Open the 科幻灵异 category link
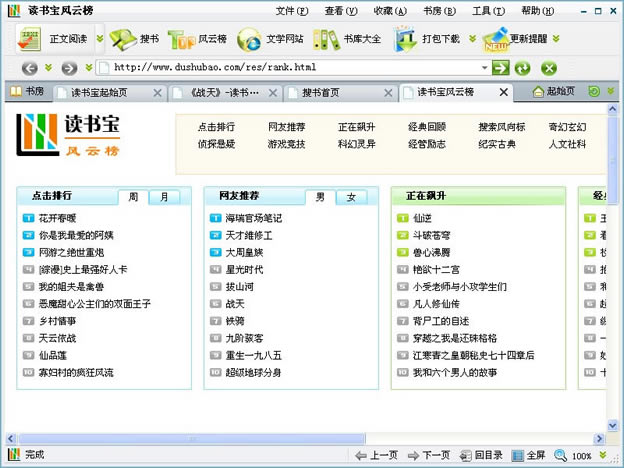This screenshot has height=468, width=624. coord(357,144)
